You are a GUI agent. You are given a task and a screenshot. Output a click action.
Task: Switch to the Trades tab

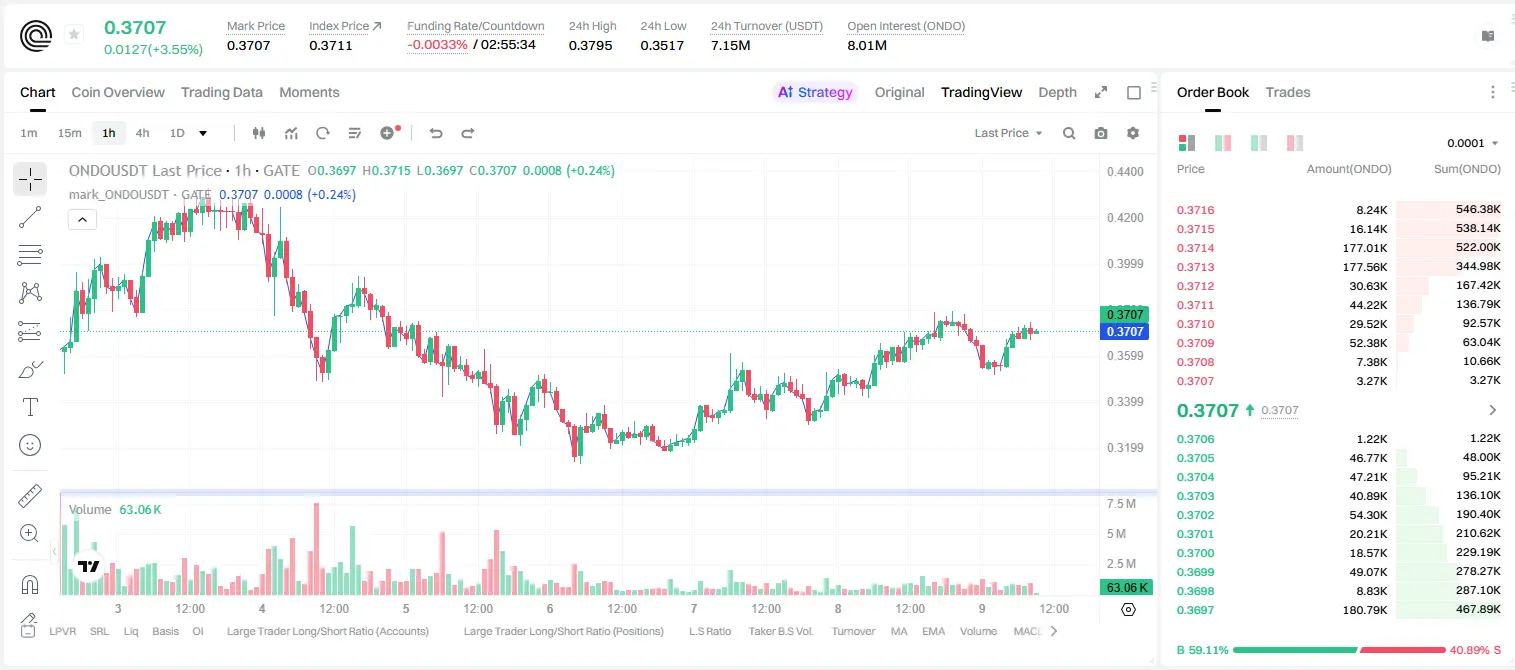1288,92
